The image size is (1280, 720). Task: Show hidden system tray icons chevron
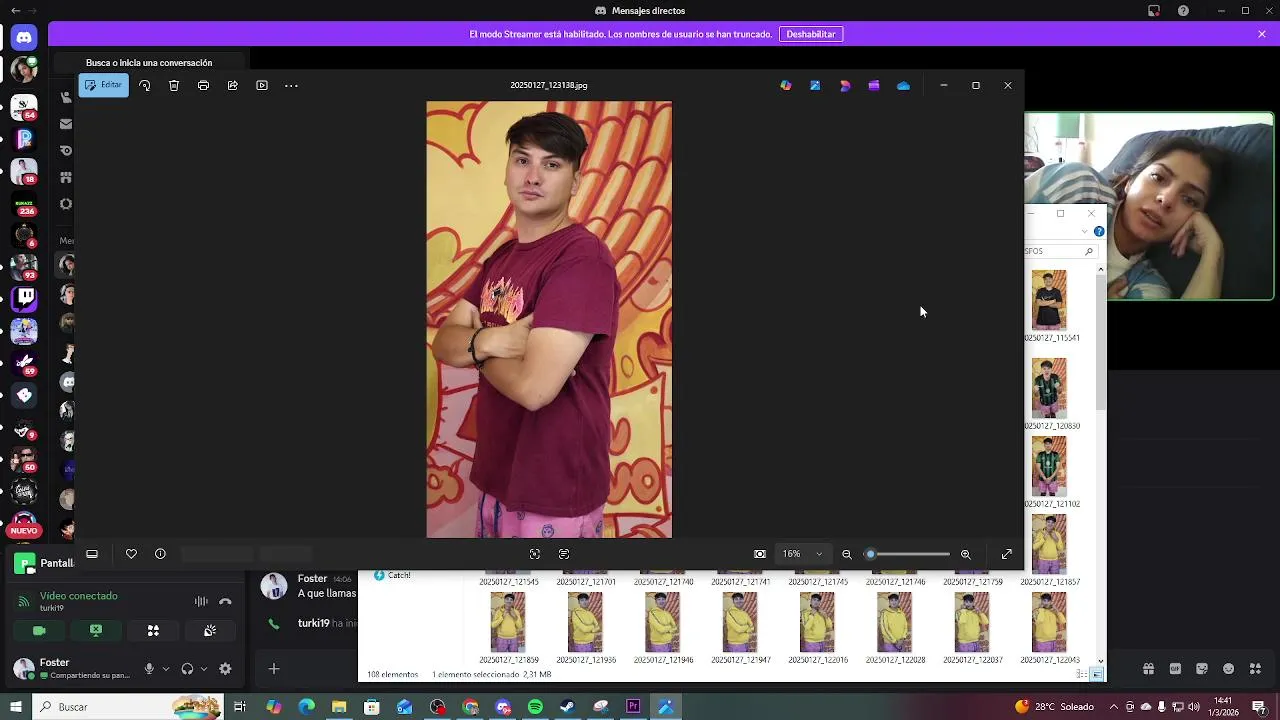click(1113, 707)
